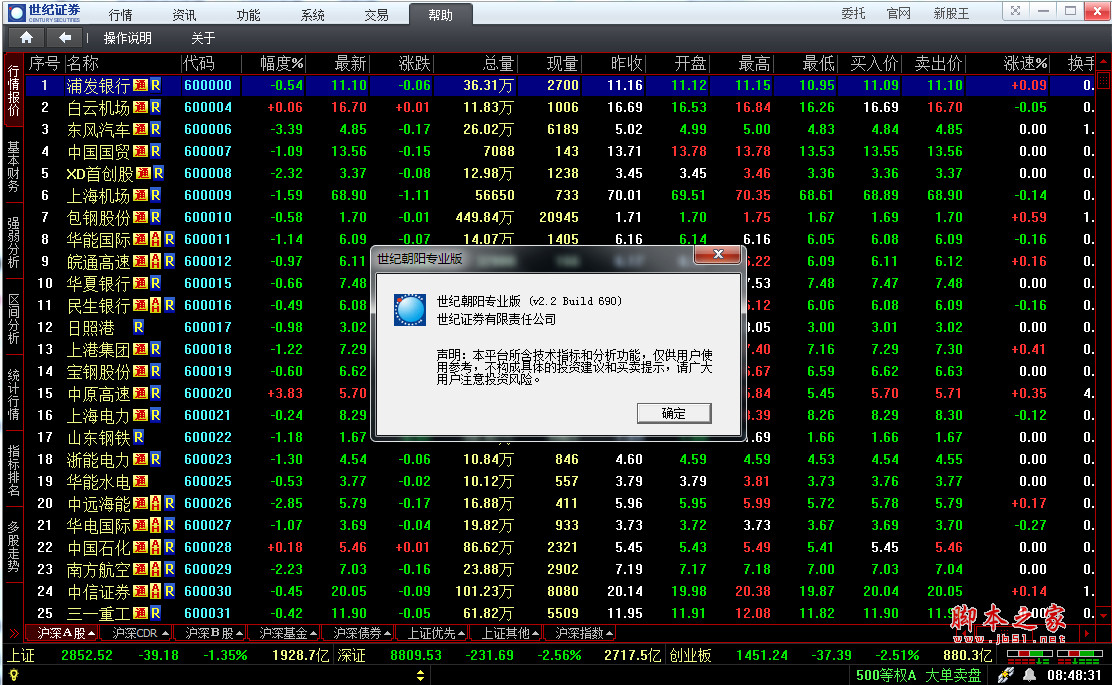
Task: Open the 官网 link
Action: pos(899,13)
